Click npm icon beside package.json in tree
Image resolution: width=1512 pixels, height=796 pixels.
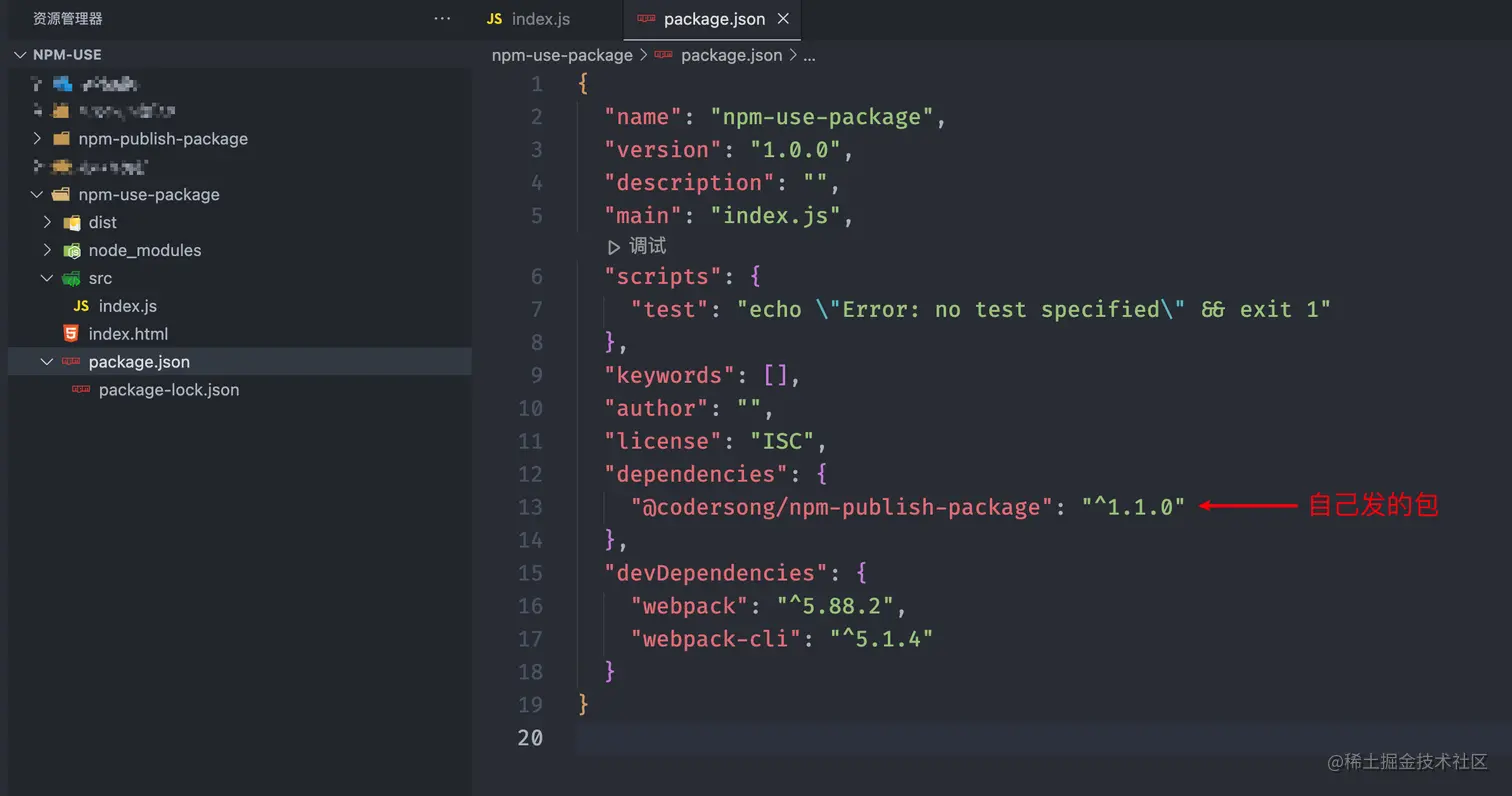[x=71, y=362]
